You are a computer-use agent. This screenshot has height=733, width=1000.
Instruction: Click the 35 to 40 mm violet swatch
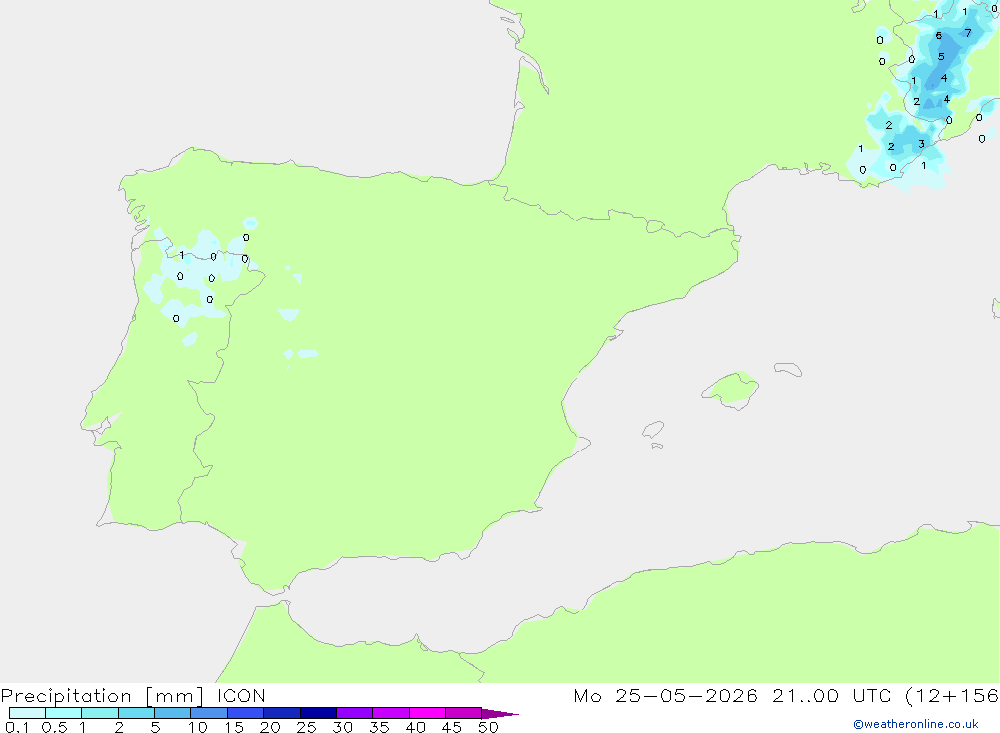(391, 713)
